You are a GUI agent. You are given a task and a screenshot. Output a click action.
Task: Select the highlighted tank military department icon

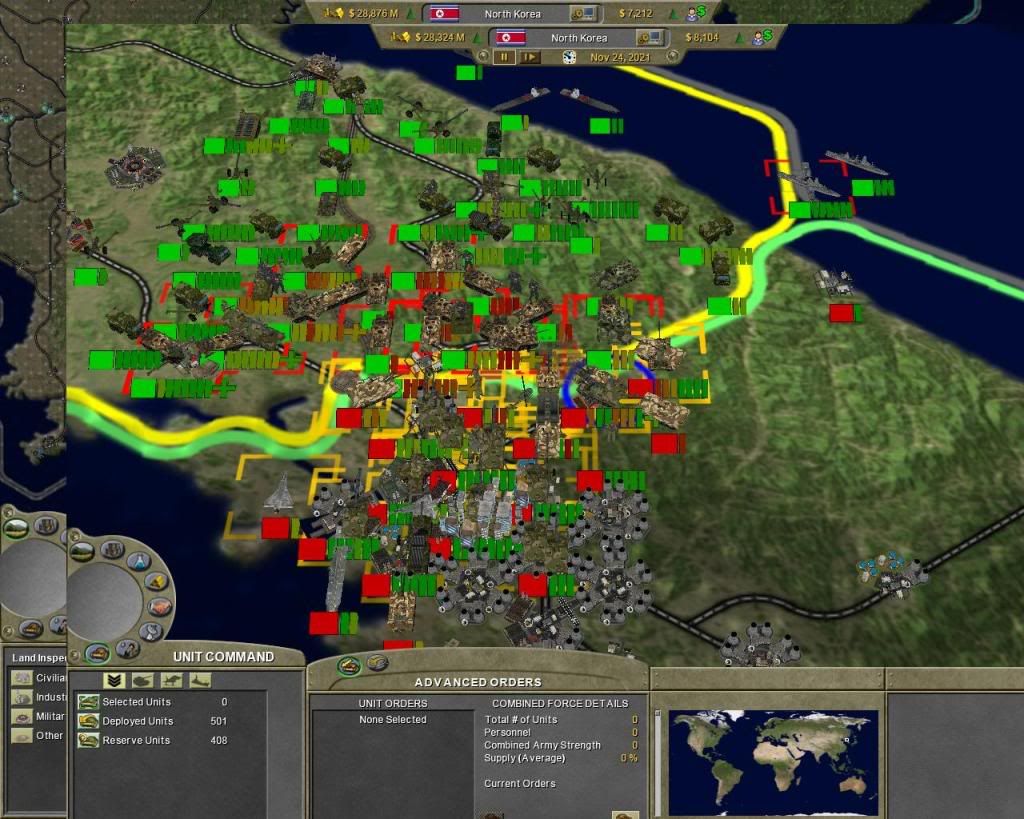(97, 652)
